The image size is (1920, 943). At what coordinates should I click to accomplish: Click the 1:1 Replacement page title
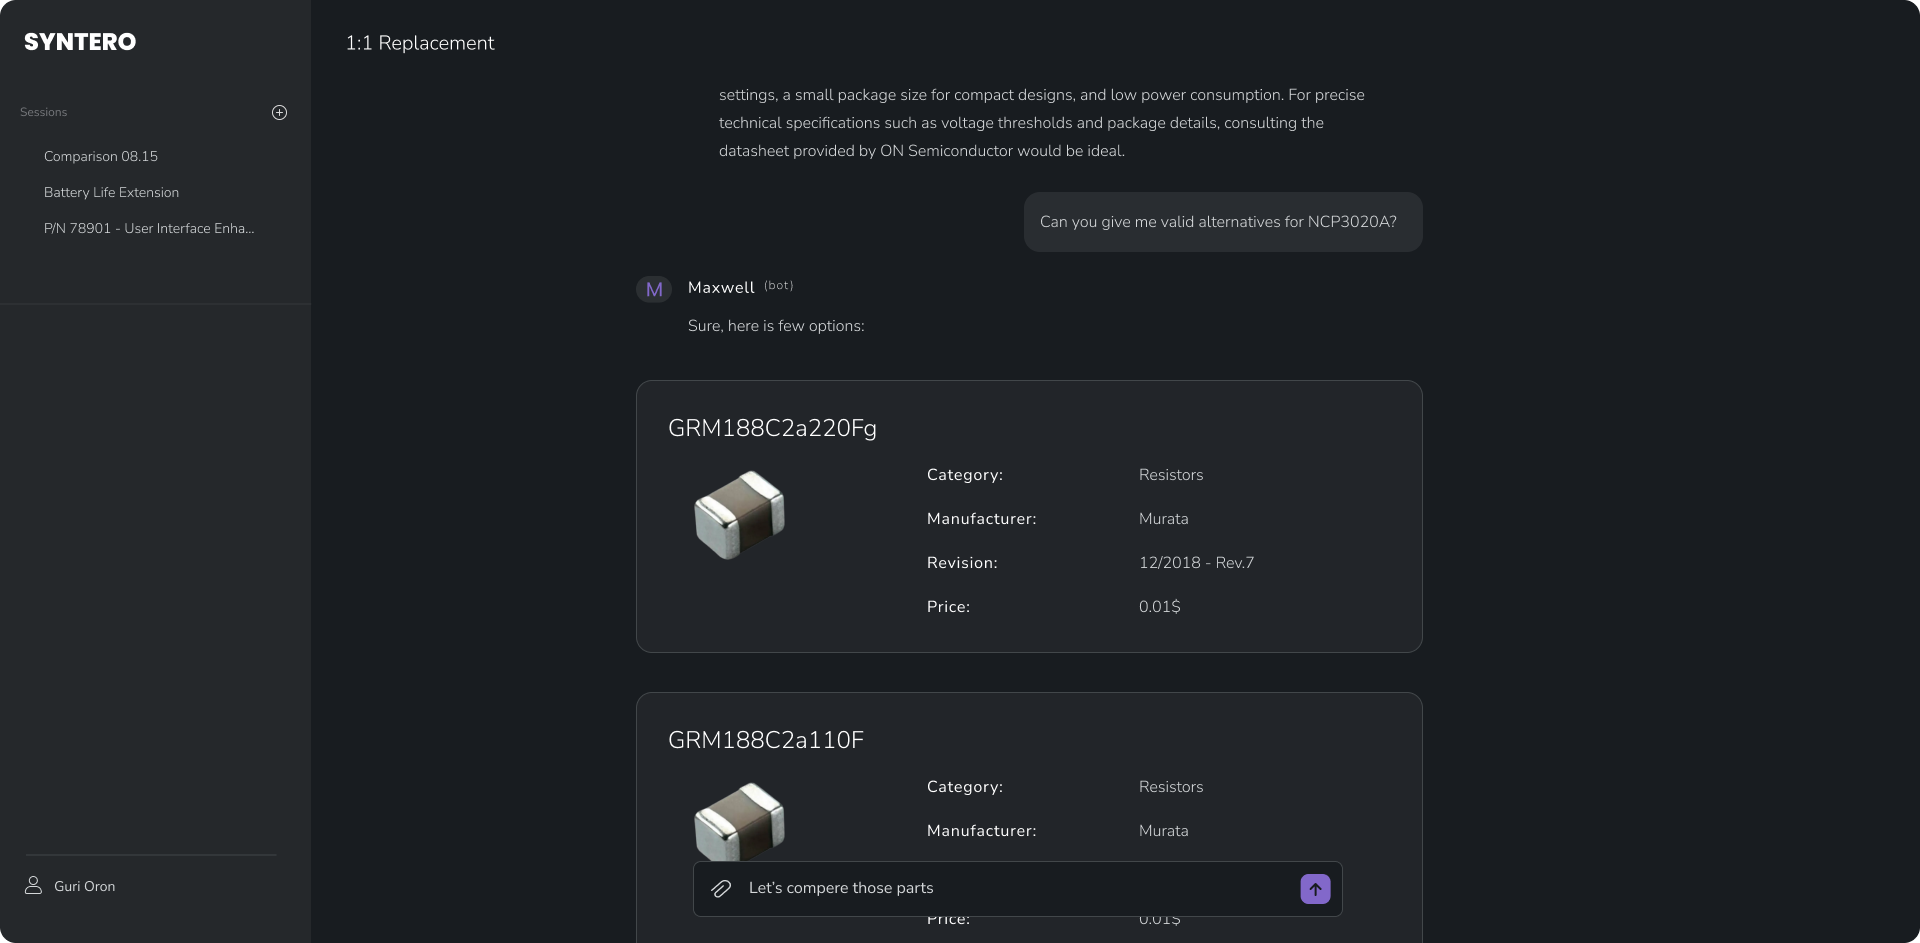[420, 43]
